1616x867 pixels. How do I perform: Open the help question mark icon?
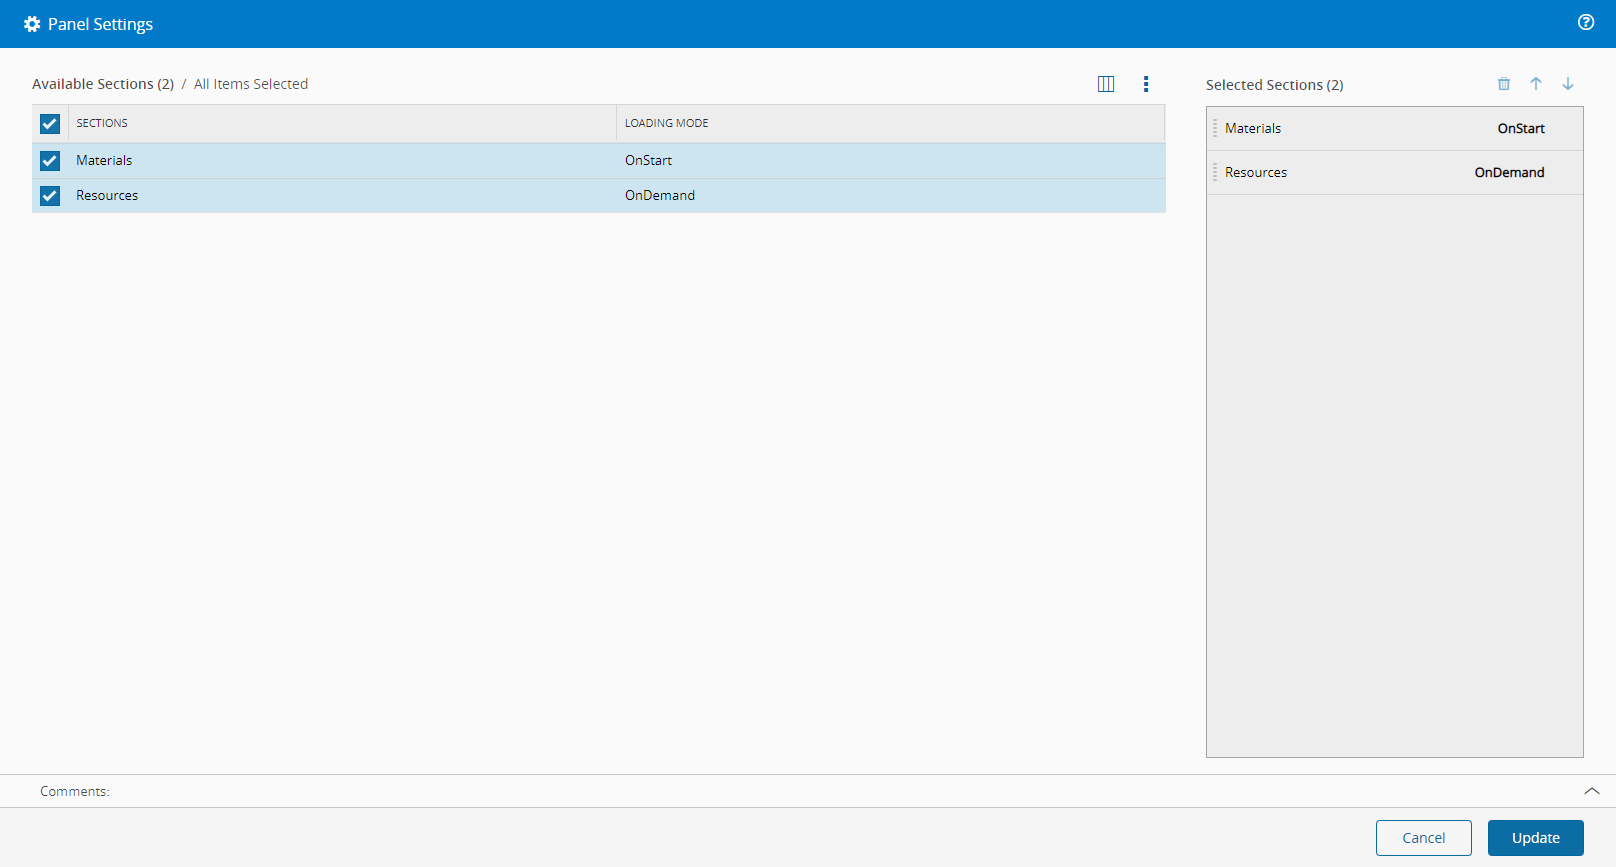[1586, 22]
